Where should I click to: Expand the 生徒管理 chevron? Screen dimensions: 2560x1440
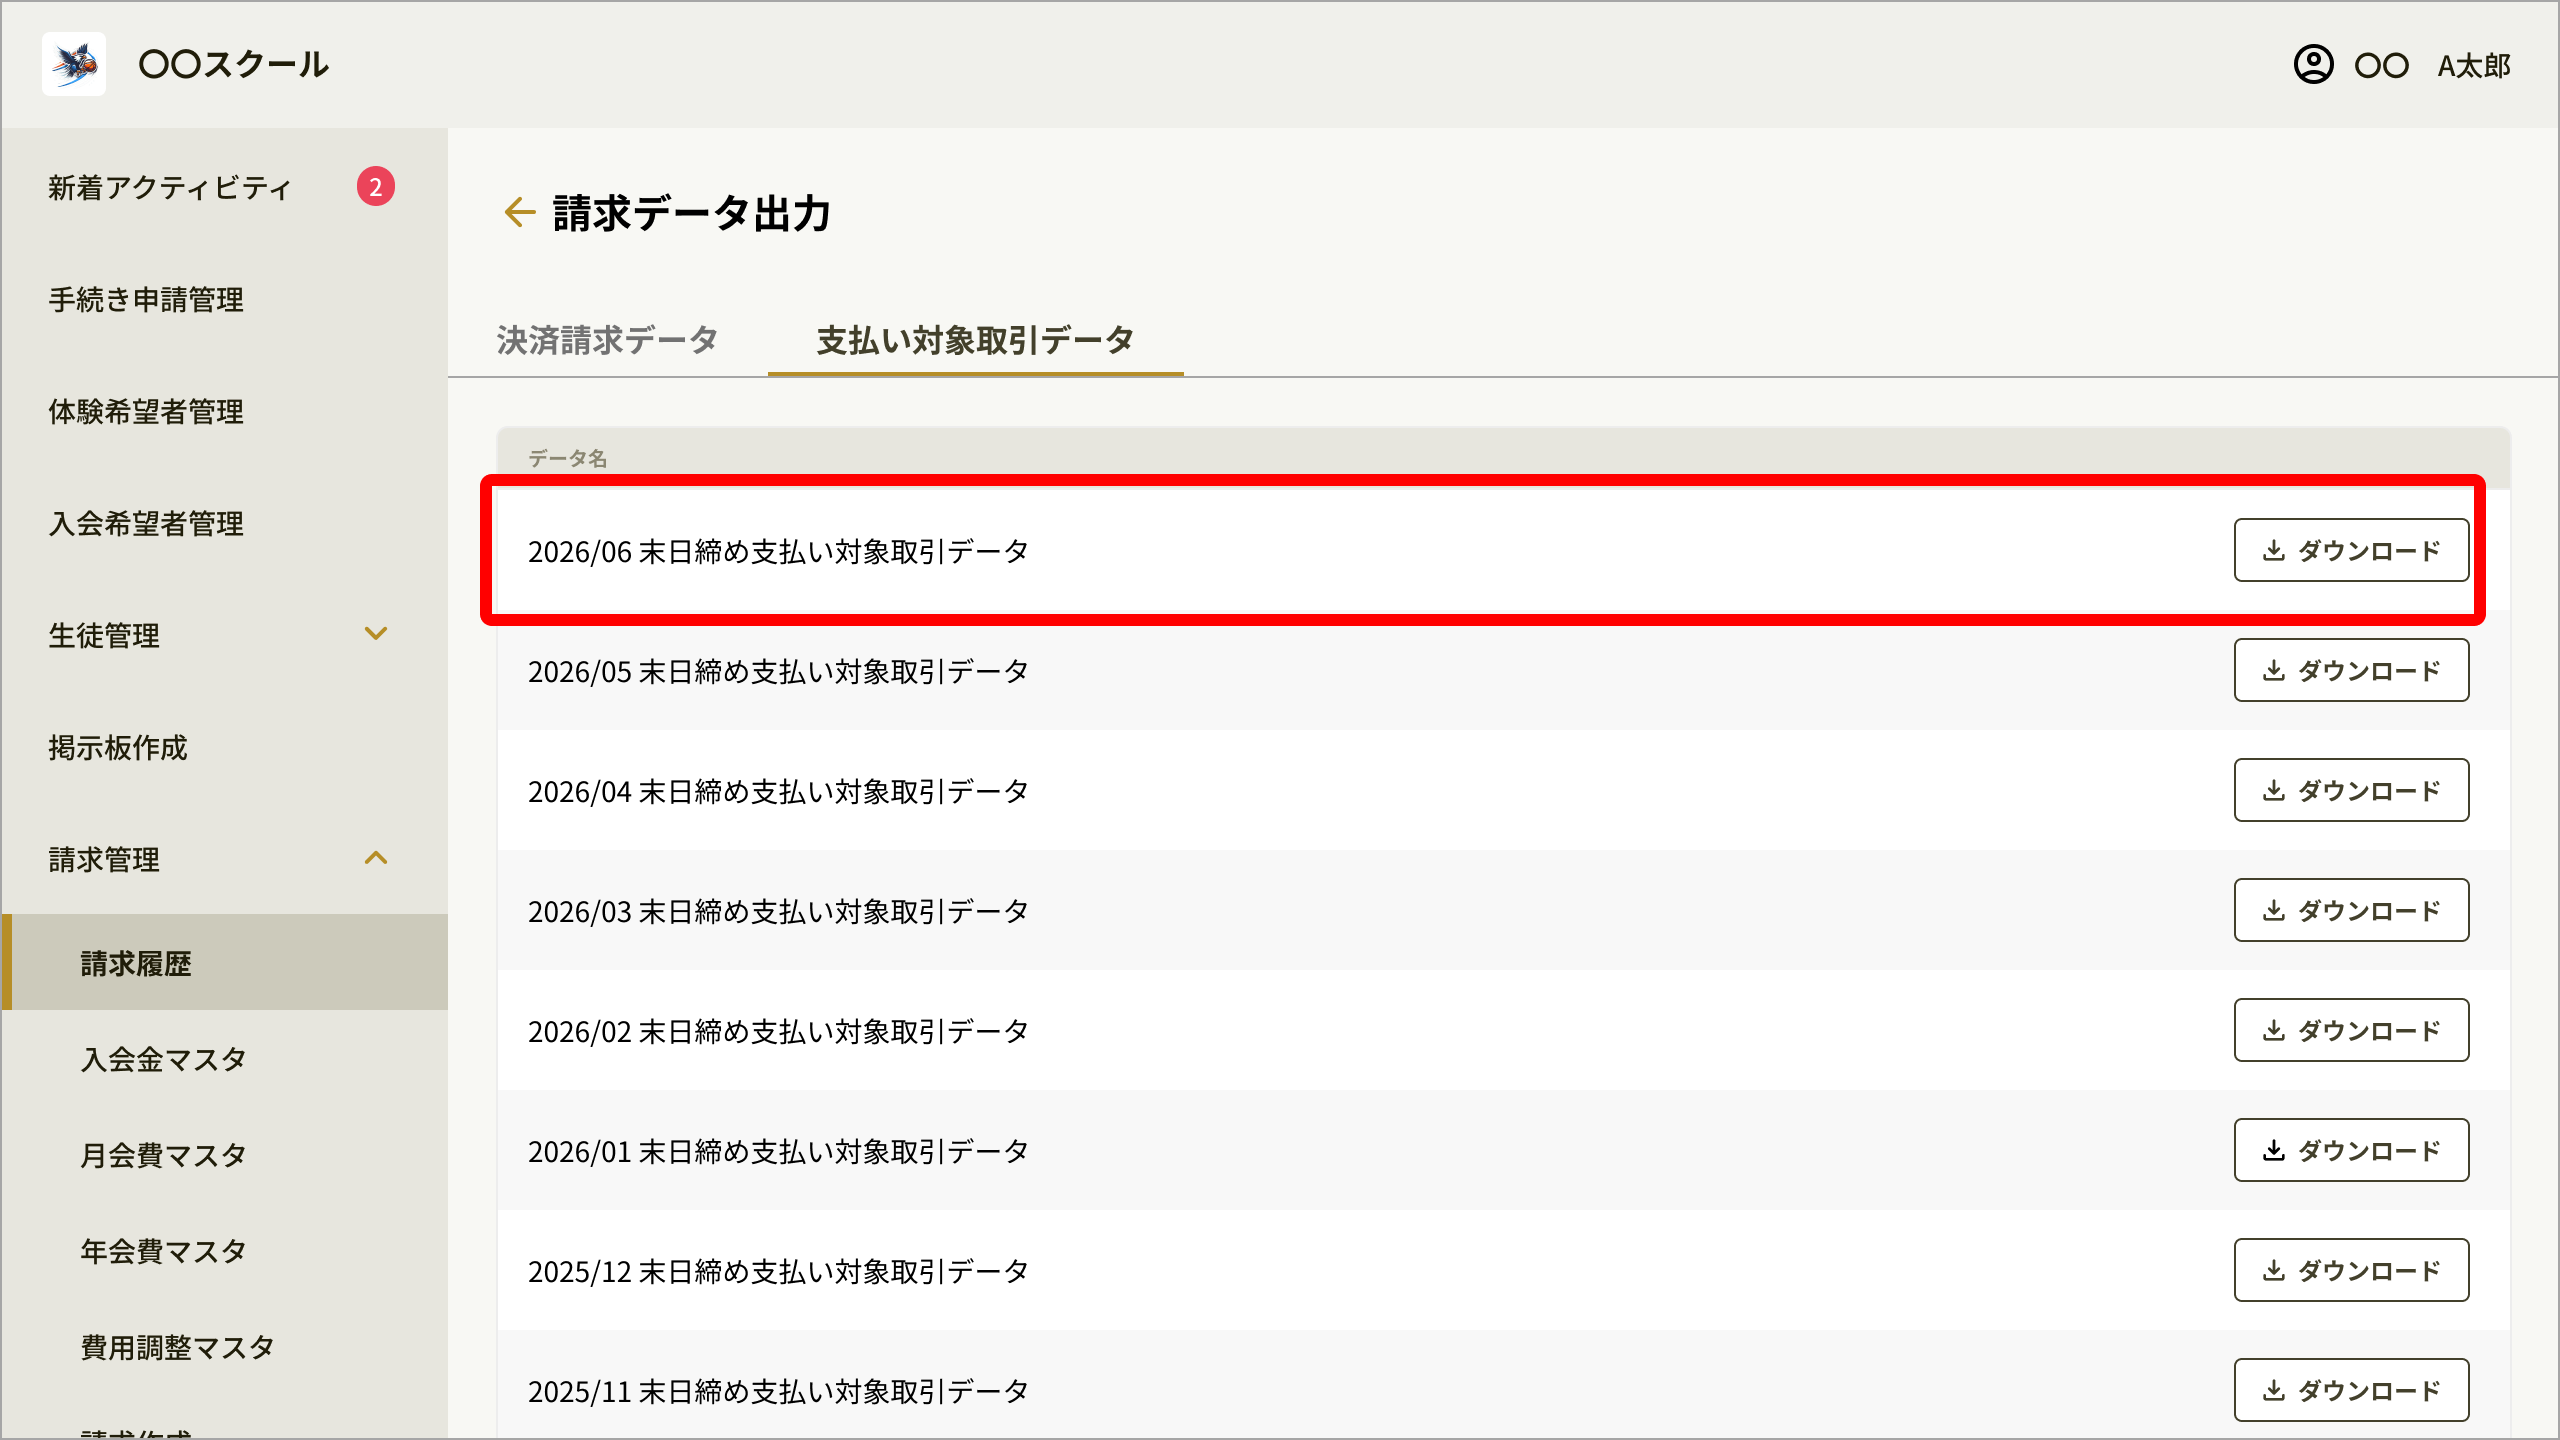pos(376,634)
